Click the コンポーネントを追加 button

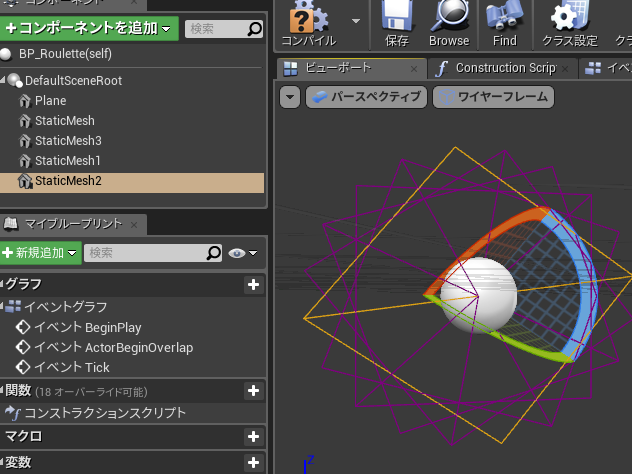pos(89,28)
